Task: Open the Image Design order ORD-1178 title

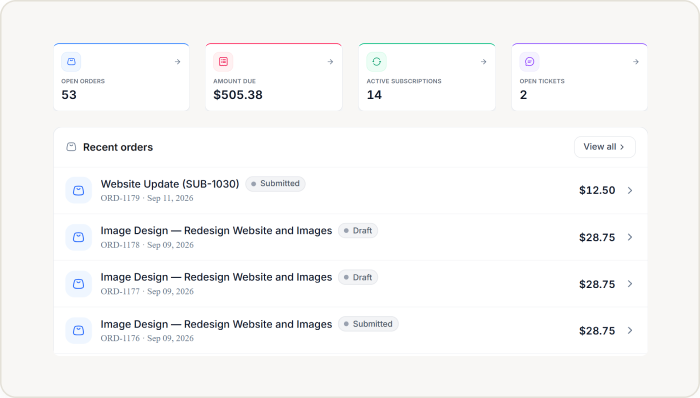Action: (x=216, y=231)
